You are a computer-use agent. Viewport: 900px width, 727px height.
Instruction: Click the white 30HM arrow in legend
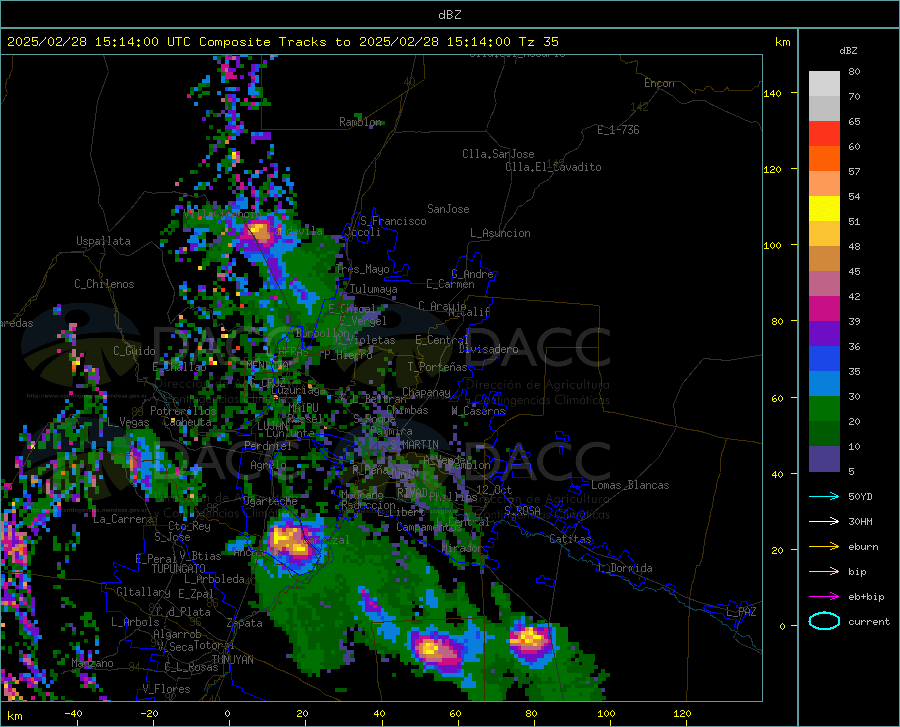tap(824, 521)
